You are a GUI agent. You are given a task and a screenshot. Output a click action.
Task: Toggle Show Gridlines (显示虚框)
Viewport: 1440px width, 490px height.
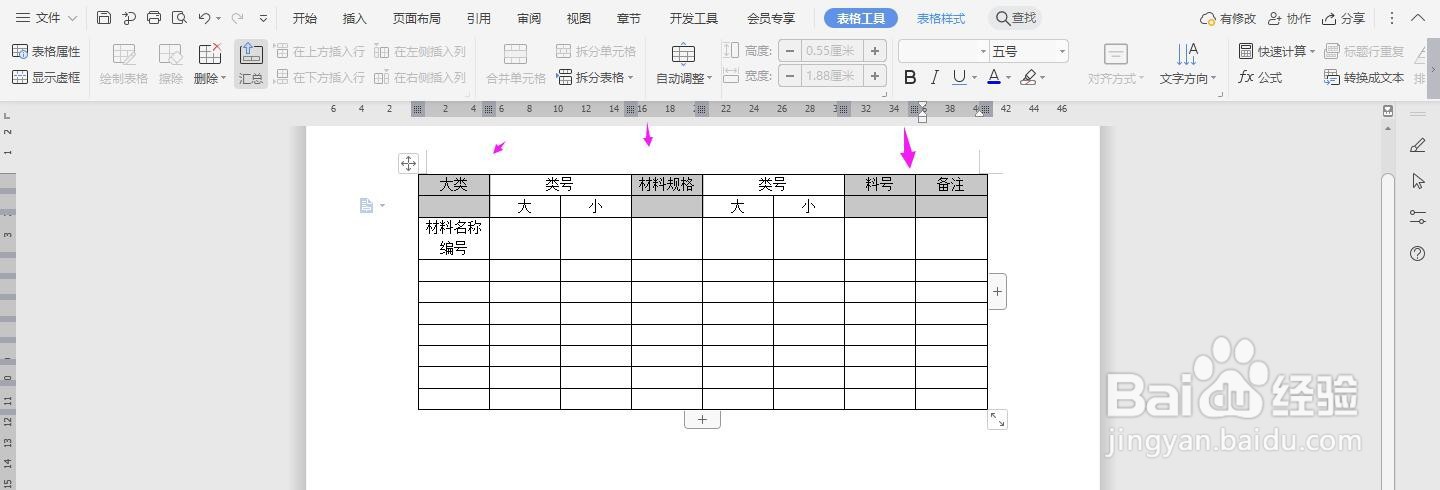46,77
